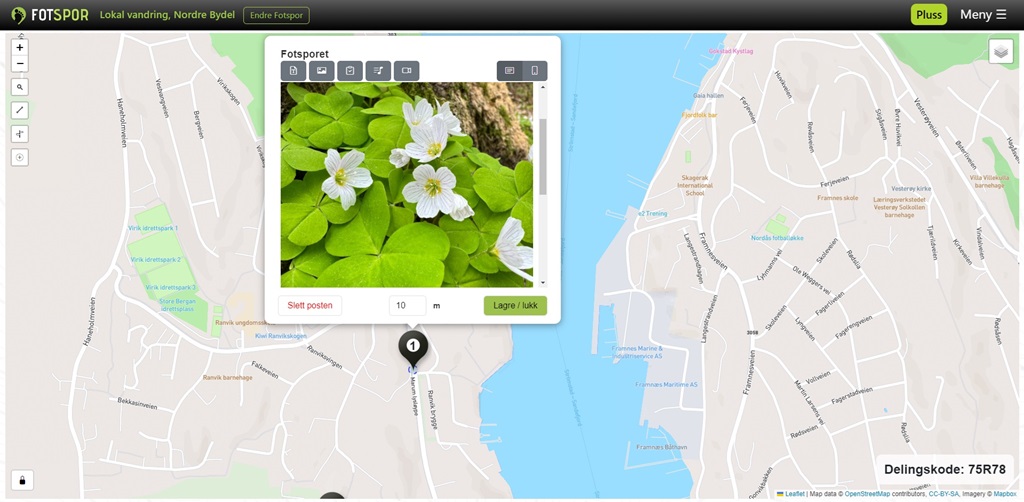Viewport: 1024px width, 502px height.
Task: Open the Meny hamburger menu
Action: coord(983,15)
